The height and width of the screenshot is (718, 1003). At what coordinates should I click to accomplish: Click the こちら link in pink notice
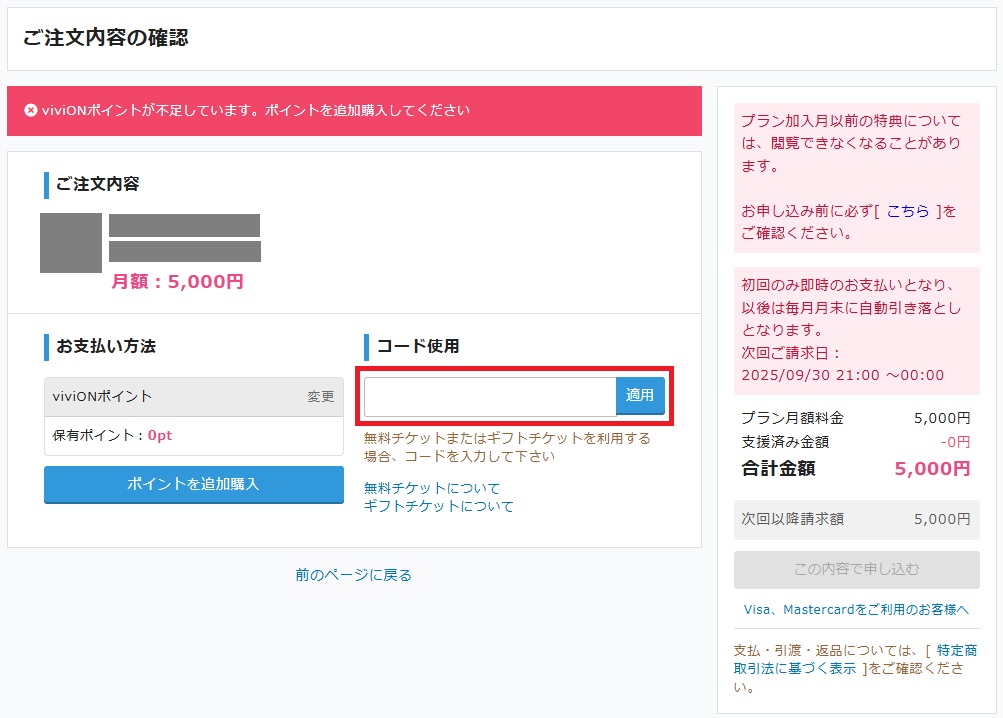(x=907, y=211)
